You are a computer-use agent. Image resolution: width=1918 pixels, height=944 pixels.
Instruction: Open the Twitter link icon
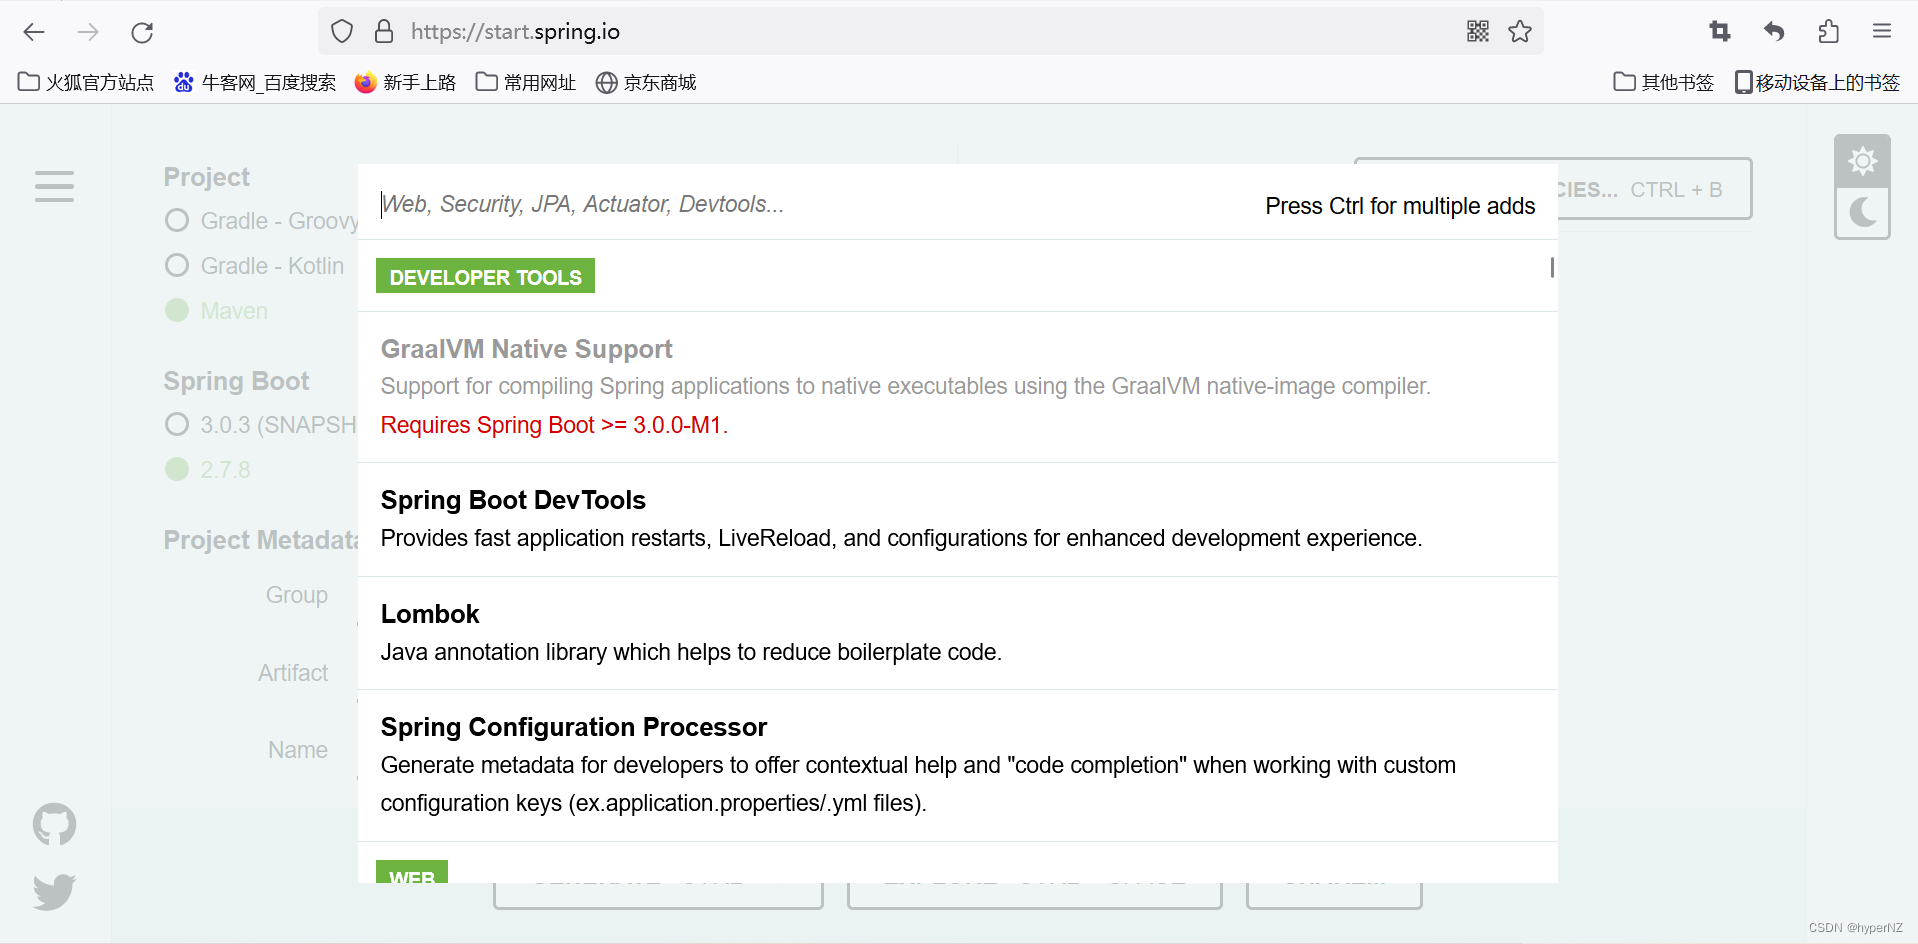click(54, 891)
